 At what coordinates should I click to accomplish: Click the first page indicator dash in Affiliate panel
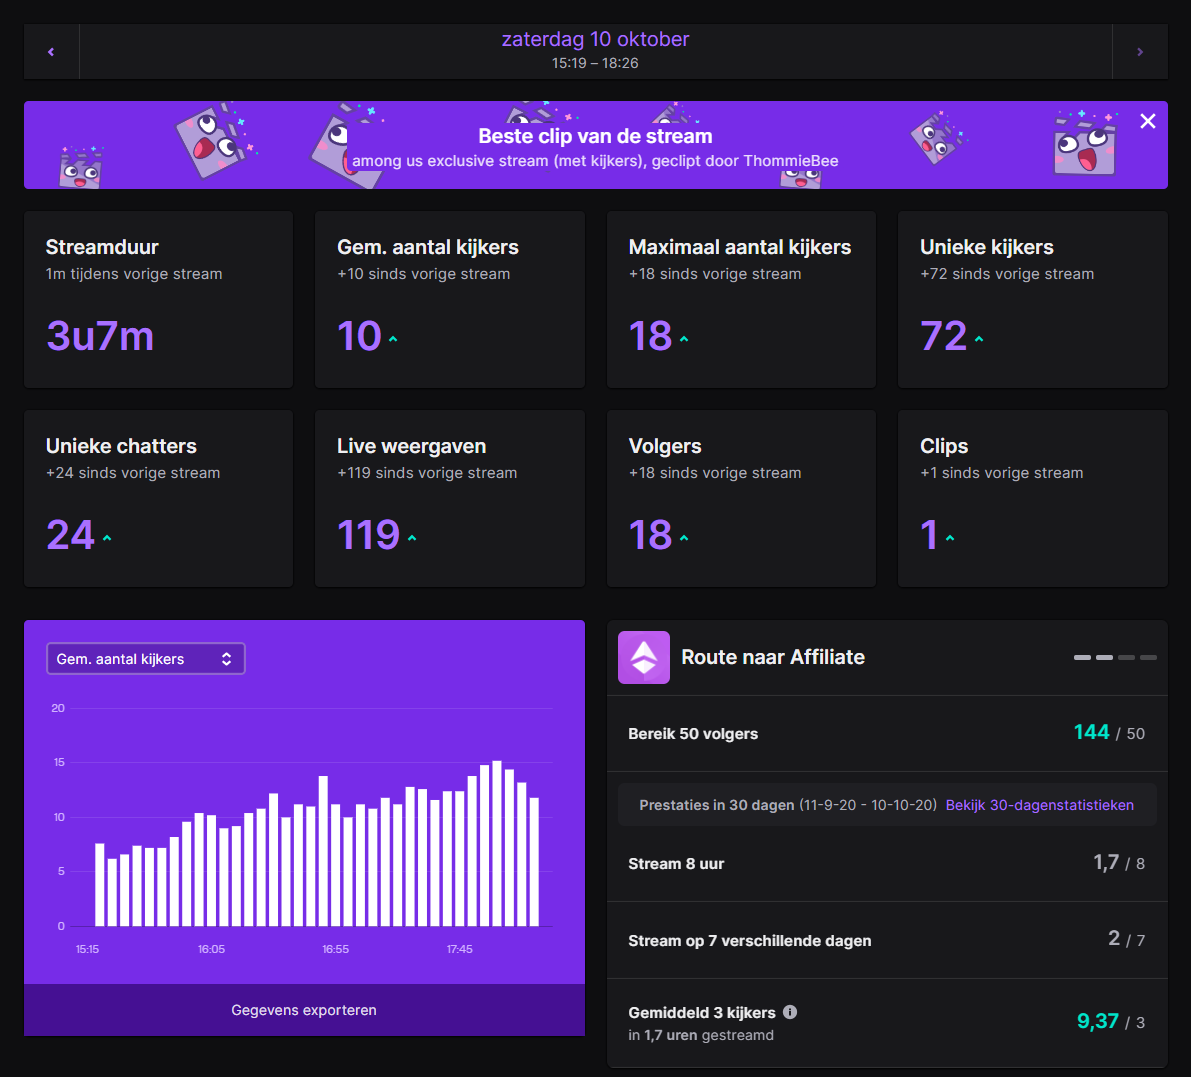pos(1082,657)
